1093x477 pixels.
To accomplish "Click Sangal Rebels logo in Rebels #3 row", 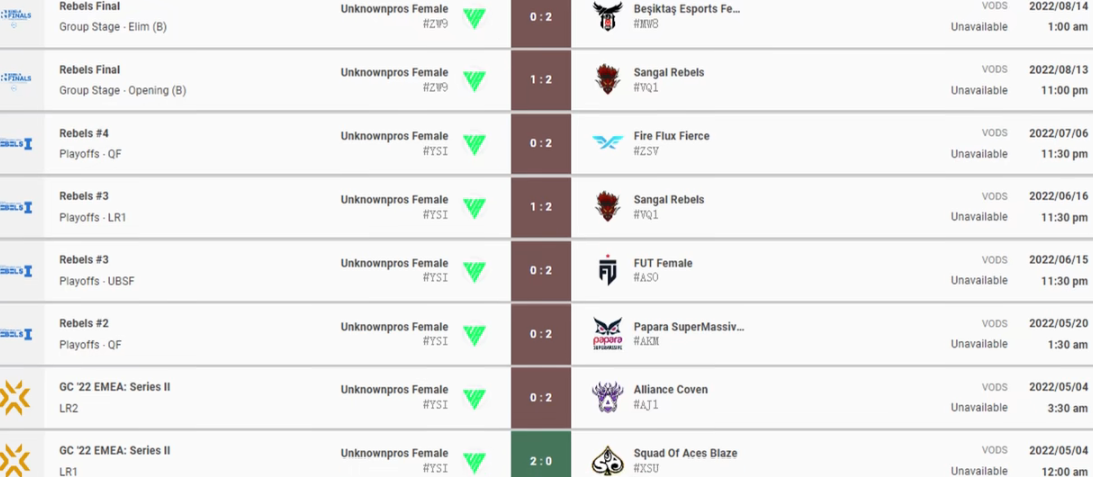I will tap(607, 206).
